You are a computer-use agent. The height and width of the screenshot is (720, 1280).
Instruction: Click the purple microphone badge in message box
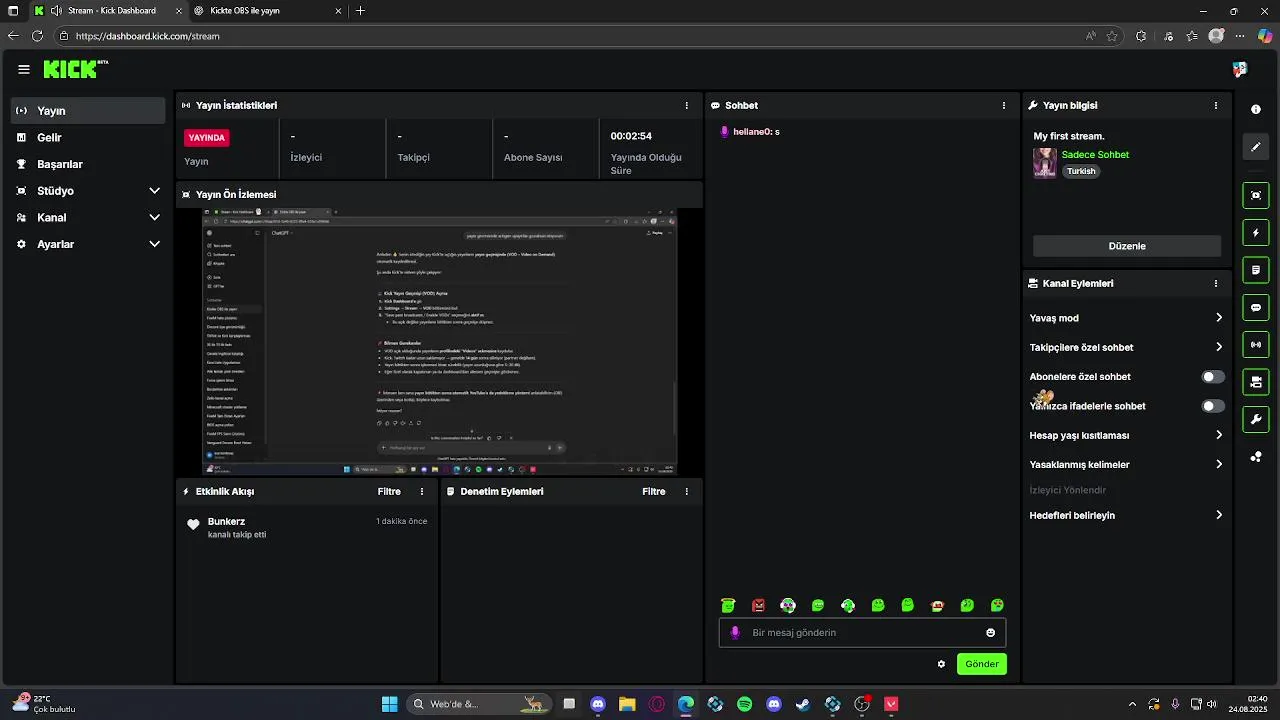[x=735, y=633]
